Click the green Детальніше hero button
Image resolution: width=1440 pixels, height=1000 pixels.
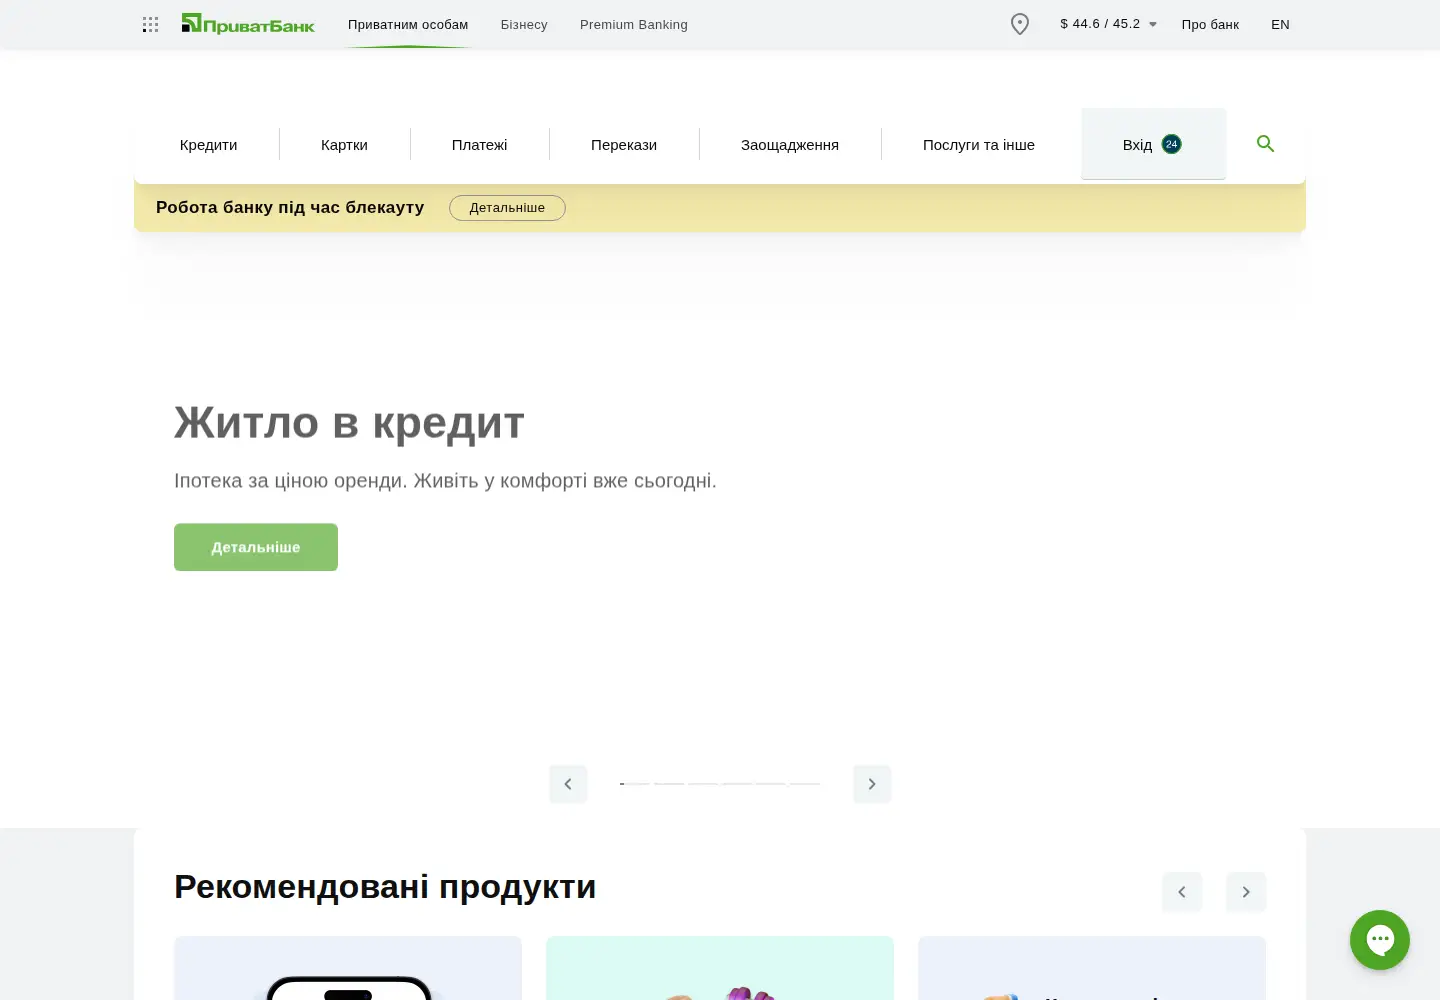(x=256, y=547)
